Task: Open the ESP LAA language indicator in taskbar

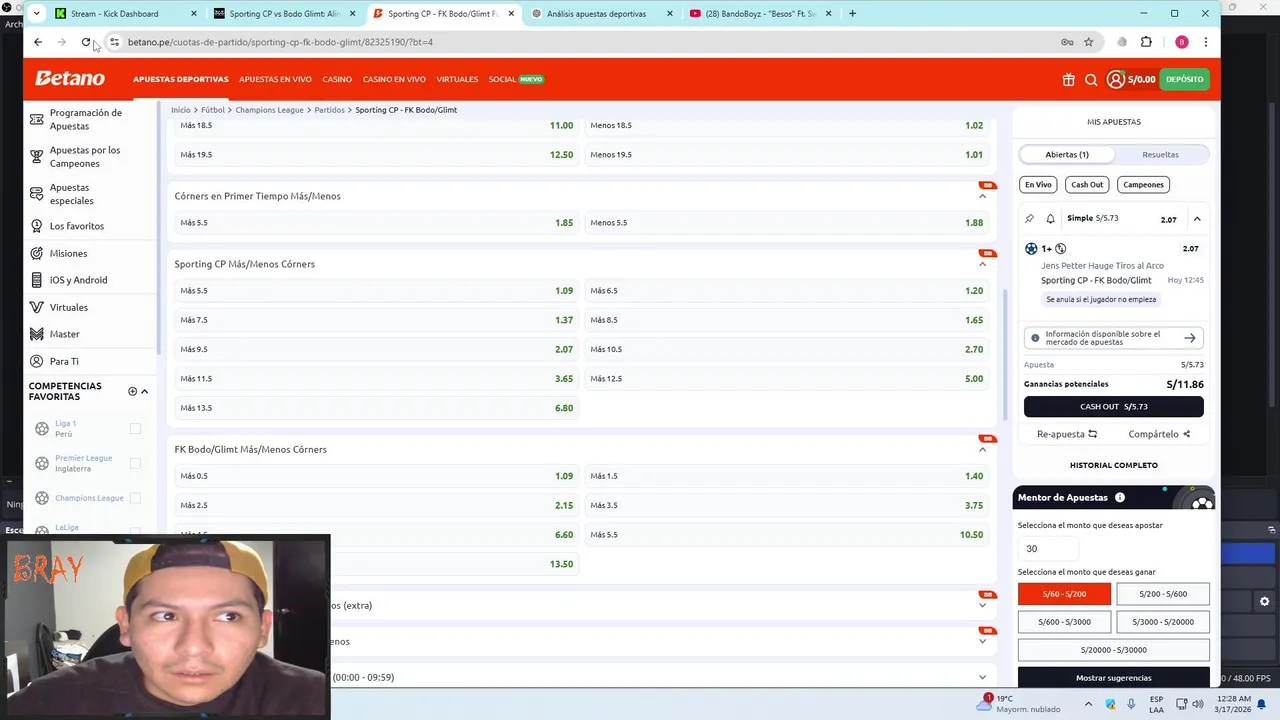Action: point(1156,704)
